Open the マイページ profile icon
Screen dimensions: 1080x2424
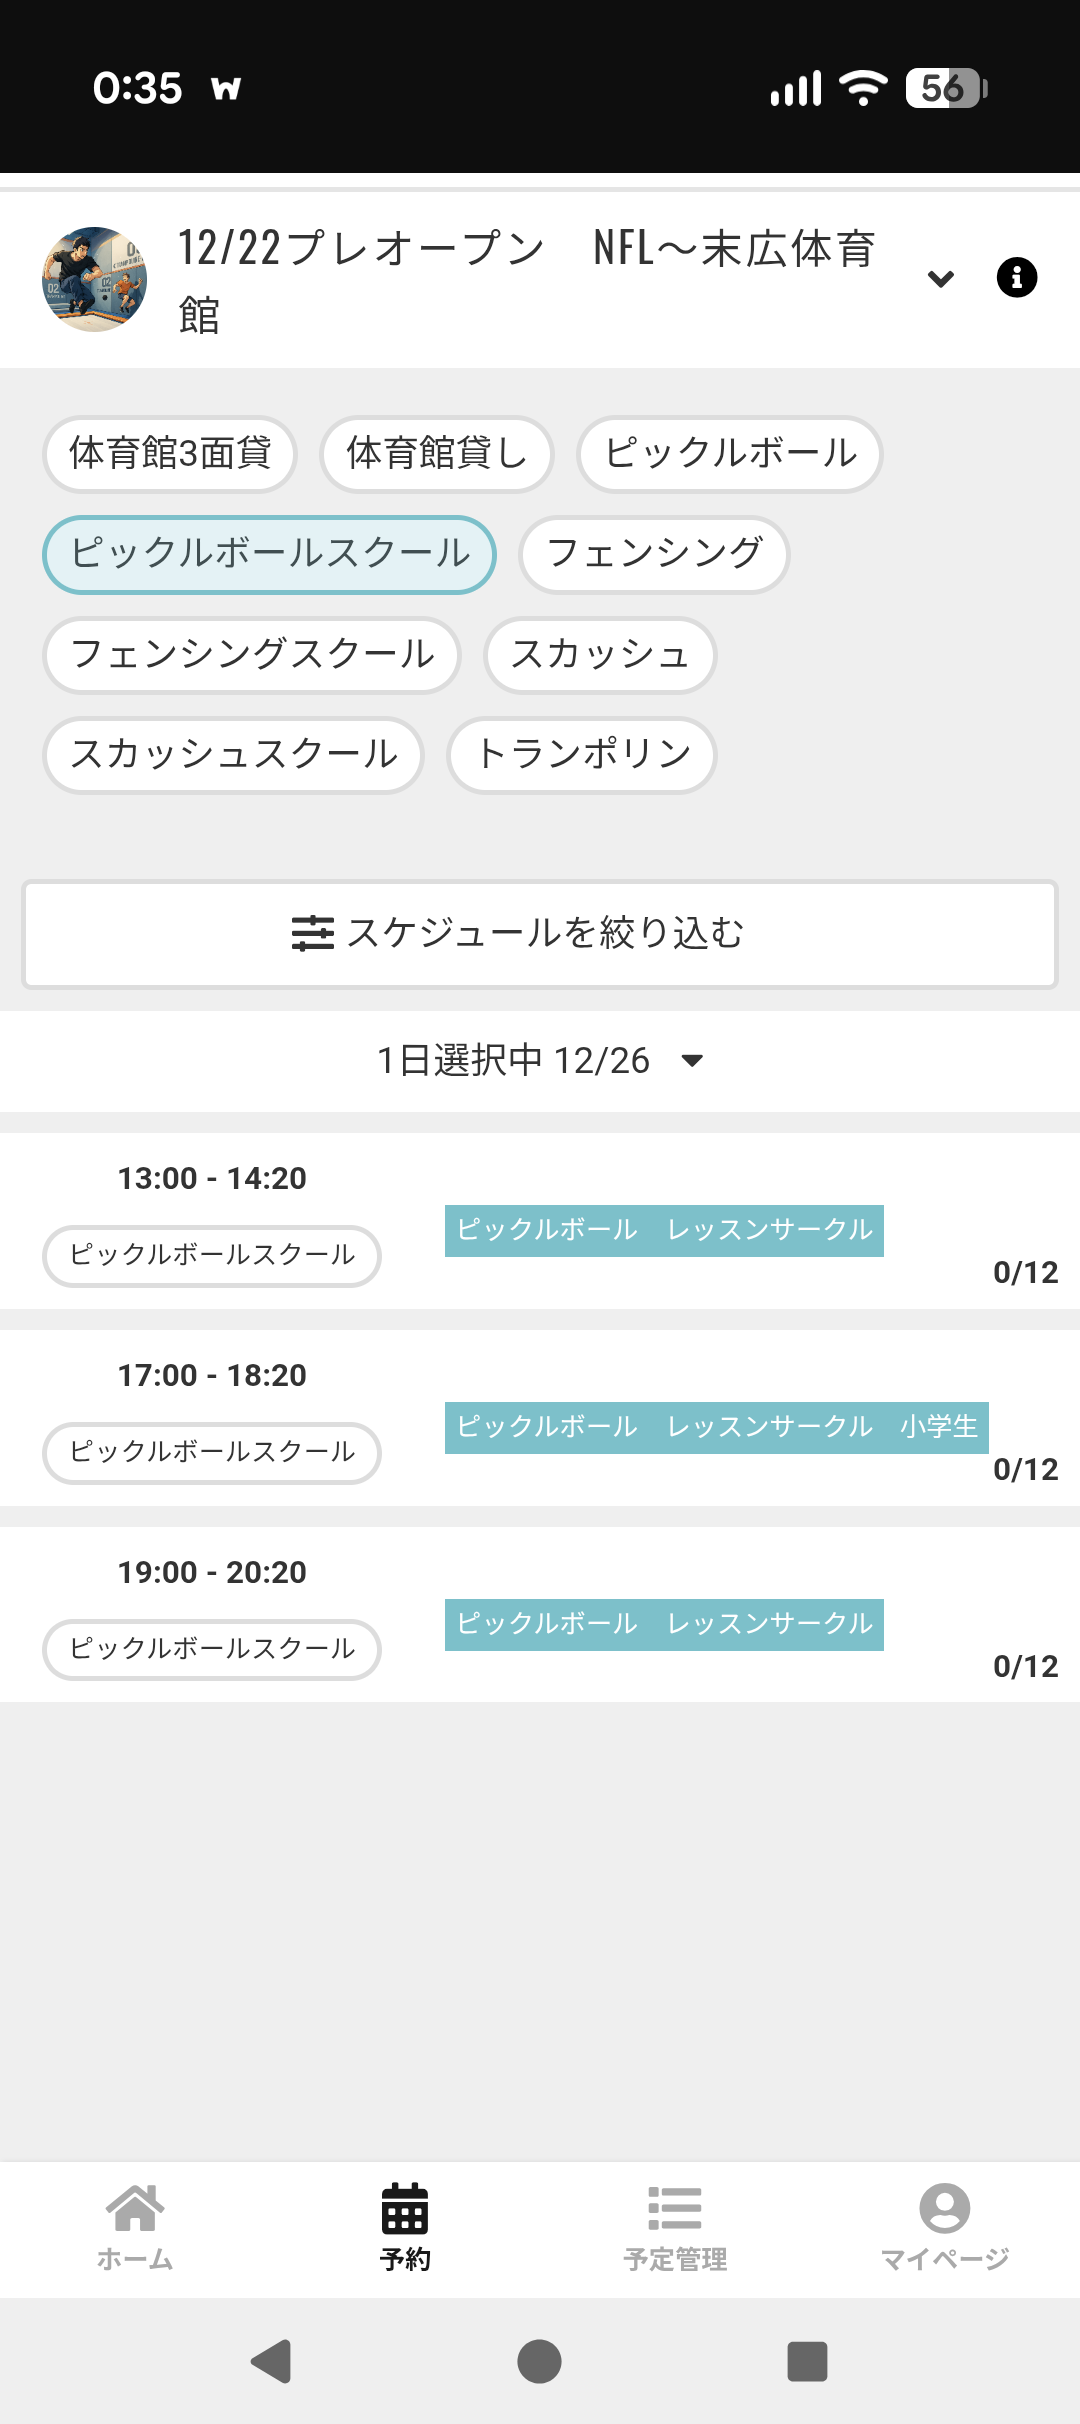944,2208
